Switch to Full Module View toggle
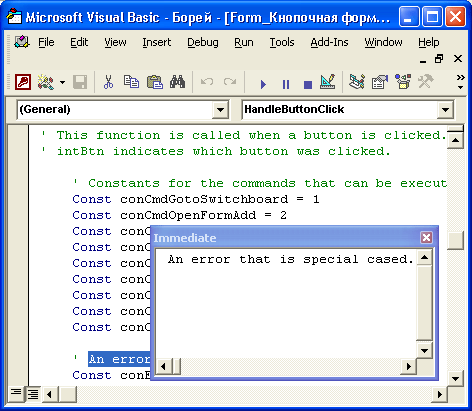This screenshot has height=411, width=472. (x=33, y=394)
